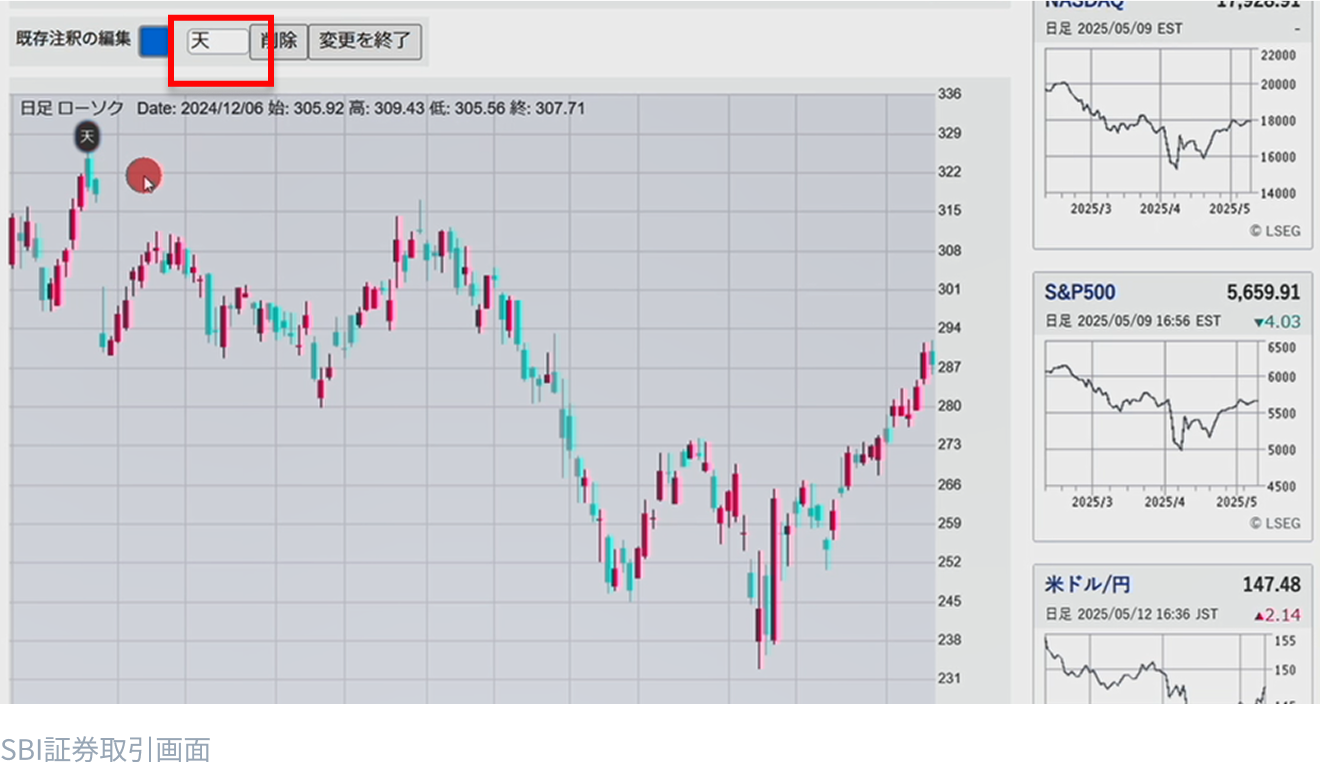
Task: Click the SBI証券取引画面 caption
Action: [105, 749]
